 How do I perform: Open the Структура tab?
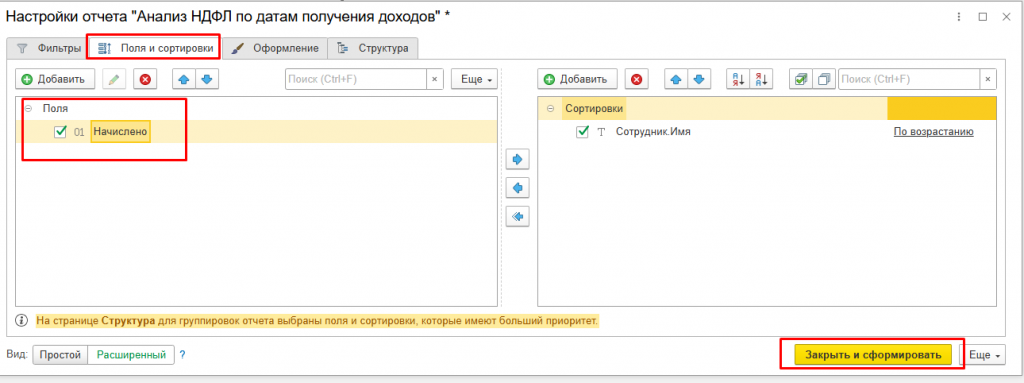click(x=373, y=48)
